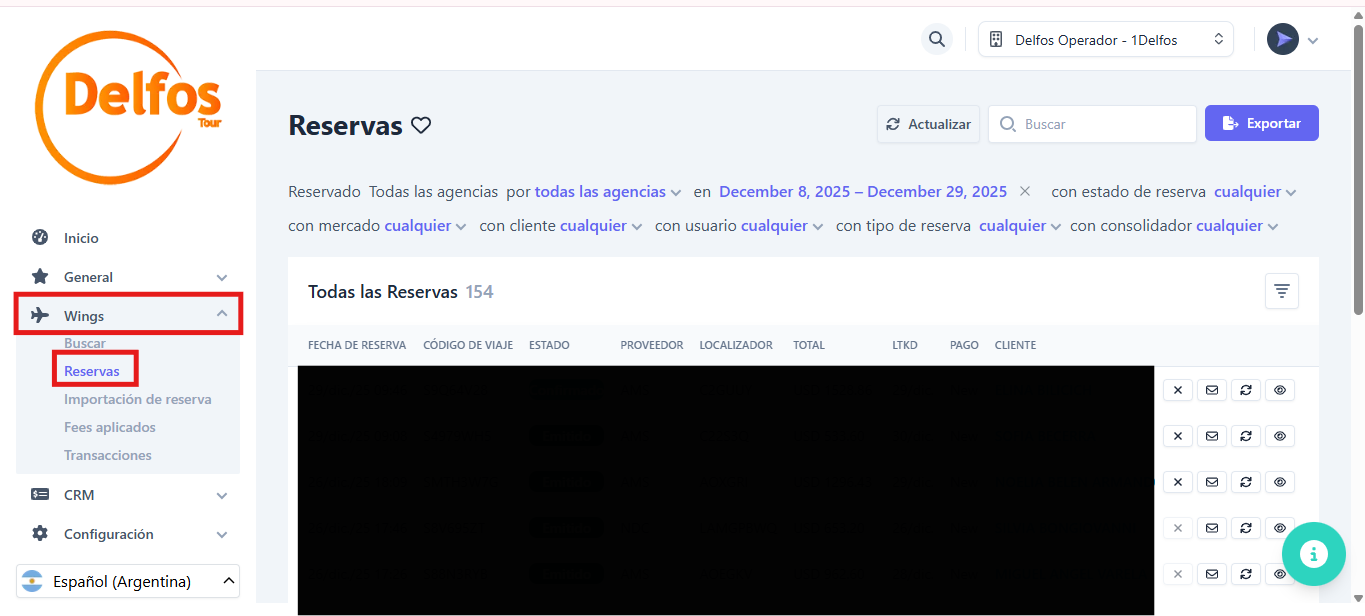This screenshot has width=1365, height=616.
Task: Click the magnifier search icon in top bar
Action: point(936,40)
